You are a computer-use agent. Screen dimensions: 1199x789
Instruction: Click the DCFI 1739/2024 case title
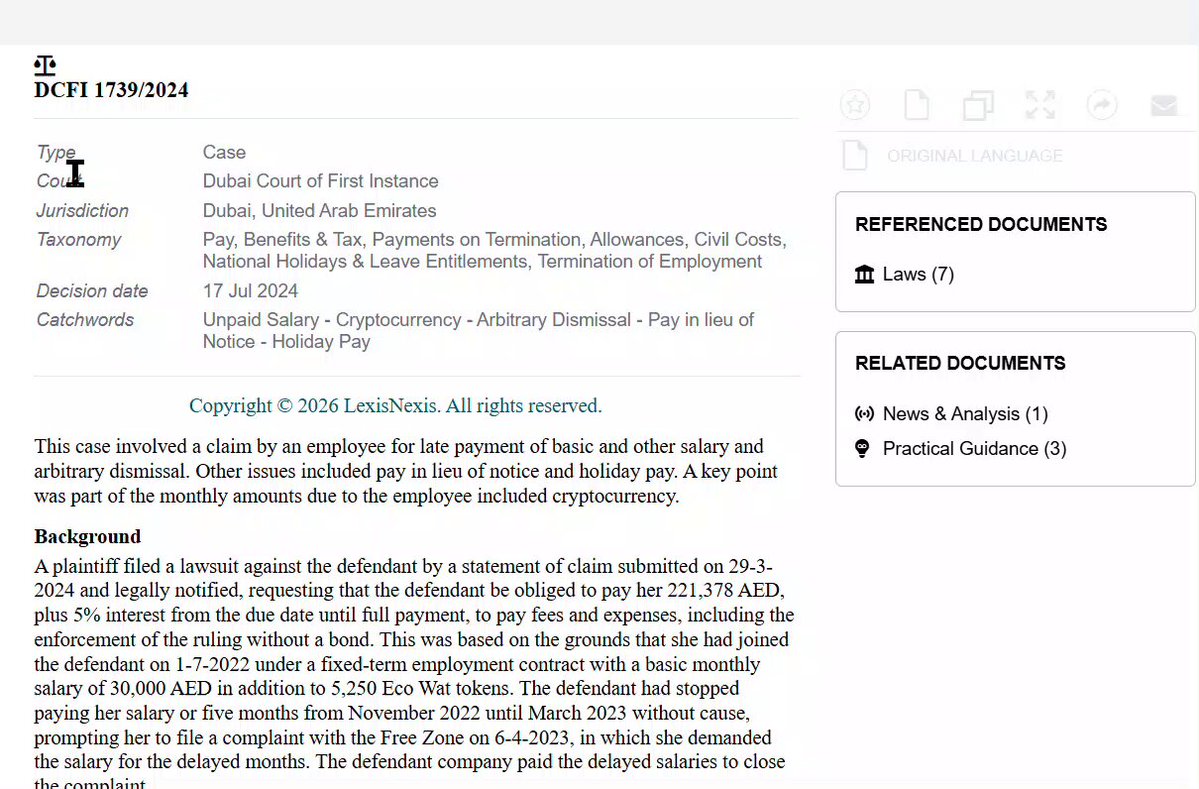tap(111, 90)
